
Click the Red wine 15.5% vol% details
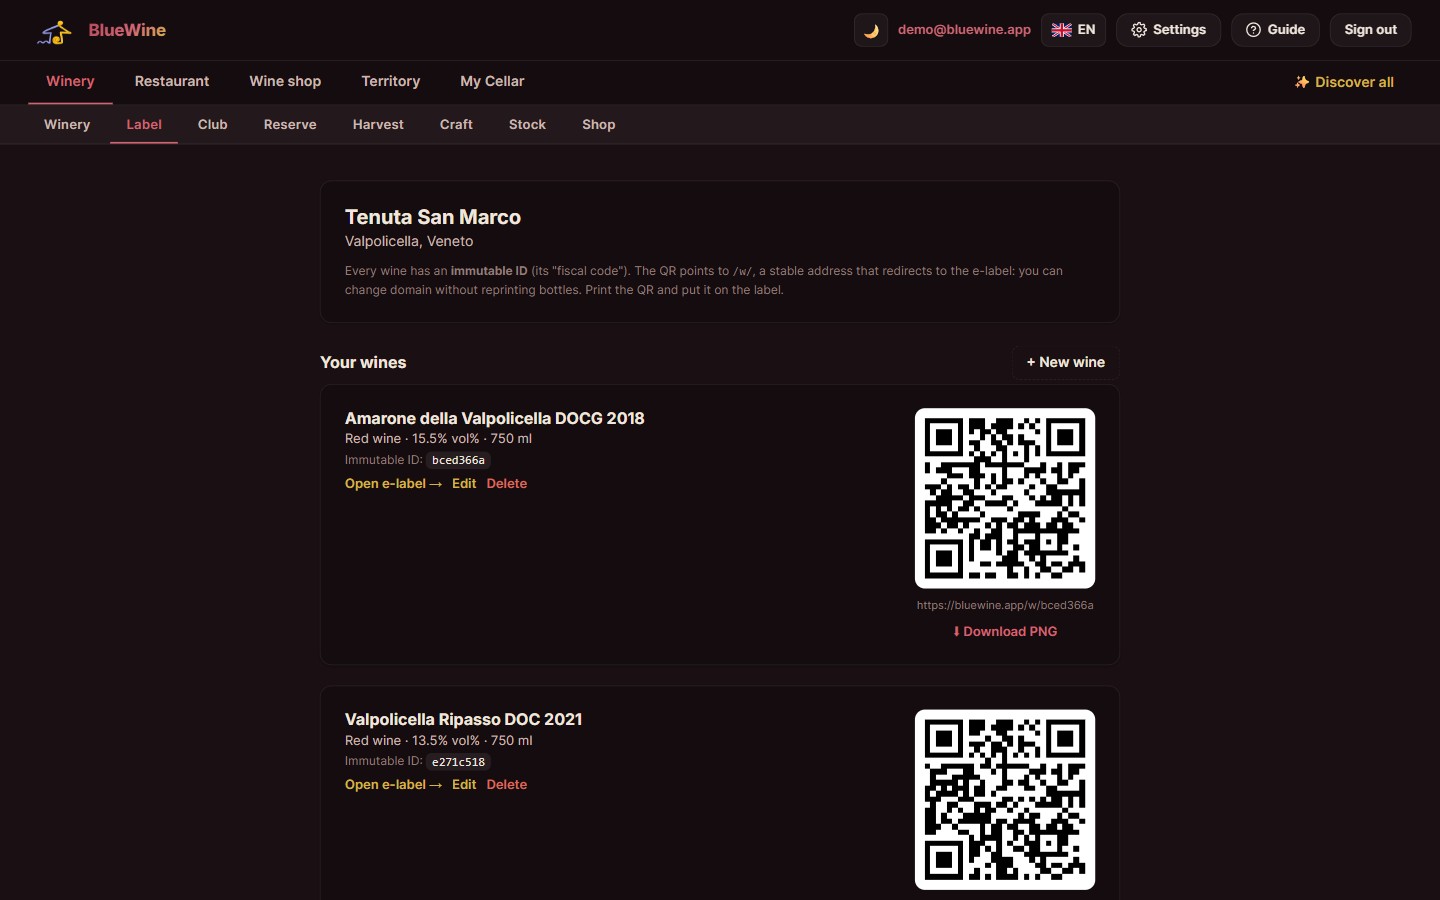click(438, 439)
